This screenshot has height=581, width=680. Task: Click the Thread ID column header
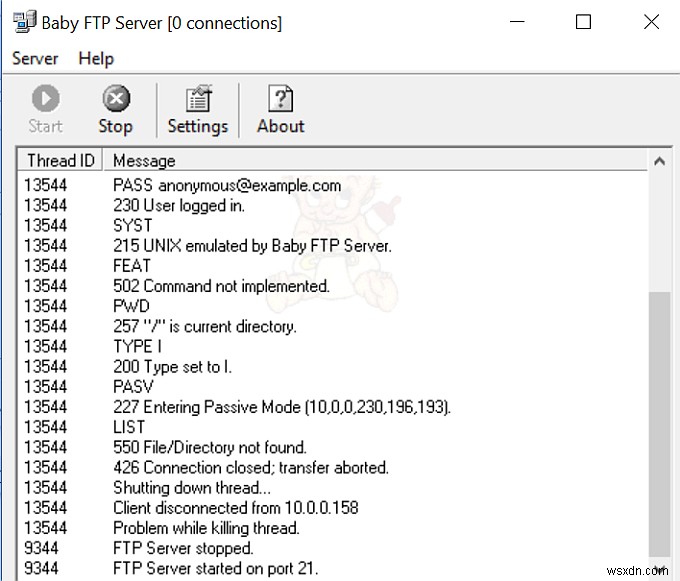click(x=61, y=160)
